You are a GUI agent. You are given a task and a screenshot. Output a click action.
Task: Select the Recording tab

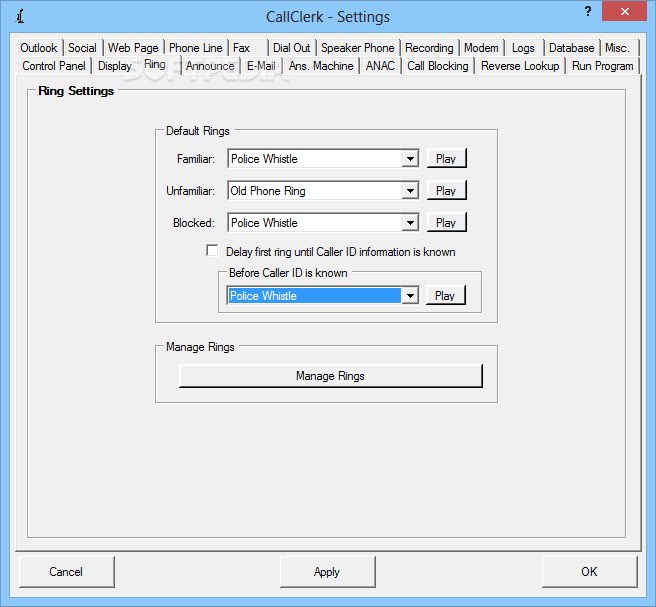click(429, 48)
